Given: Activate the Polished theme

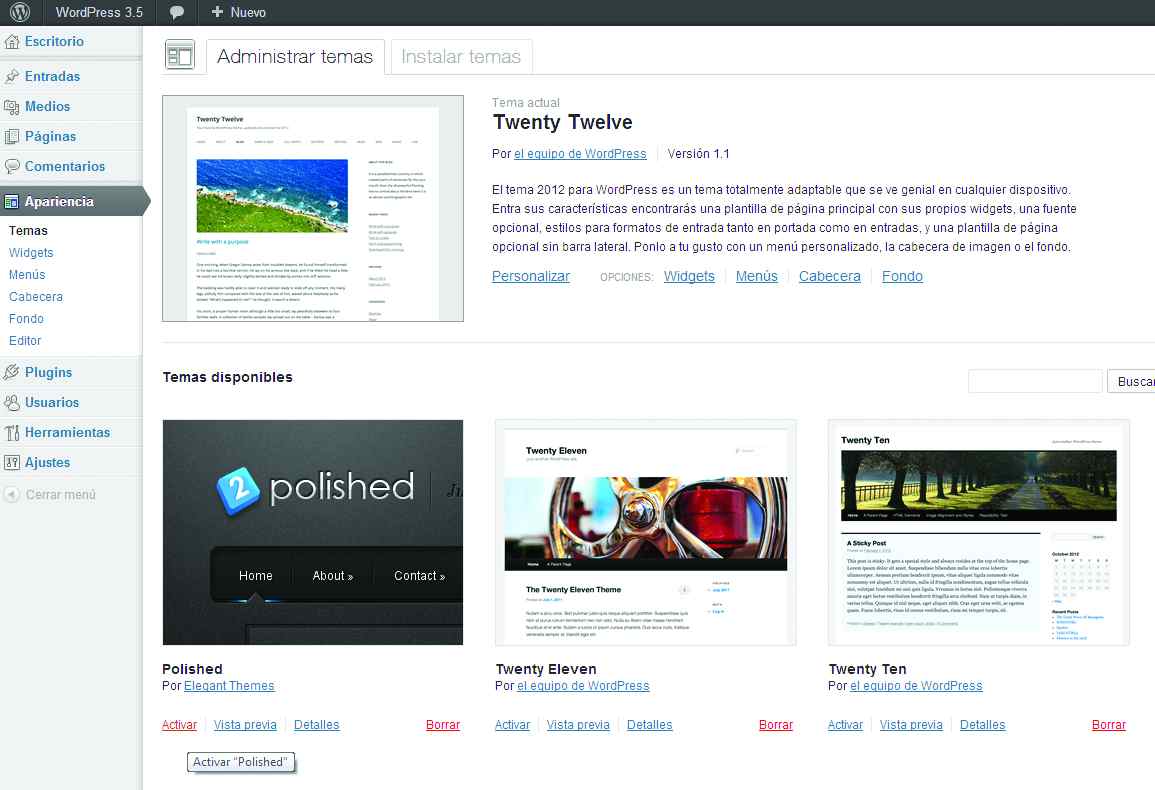Looking at the screenshot, I should click(180, 725).
